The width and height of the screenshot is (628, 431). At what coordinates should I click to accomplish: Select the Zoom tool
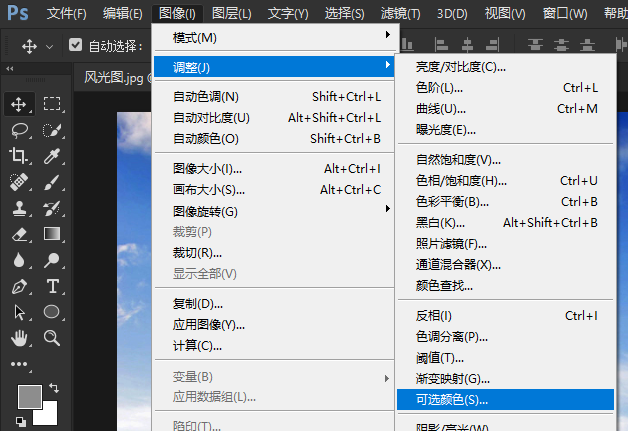pyautogui.click(x=52, y=338)
